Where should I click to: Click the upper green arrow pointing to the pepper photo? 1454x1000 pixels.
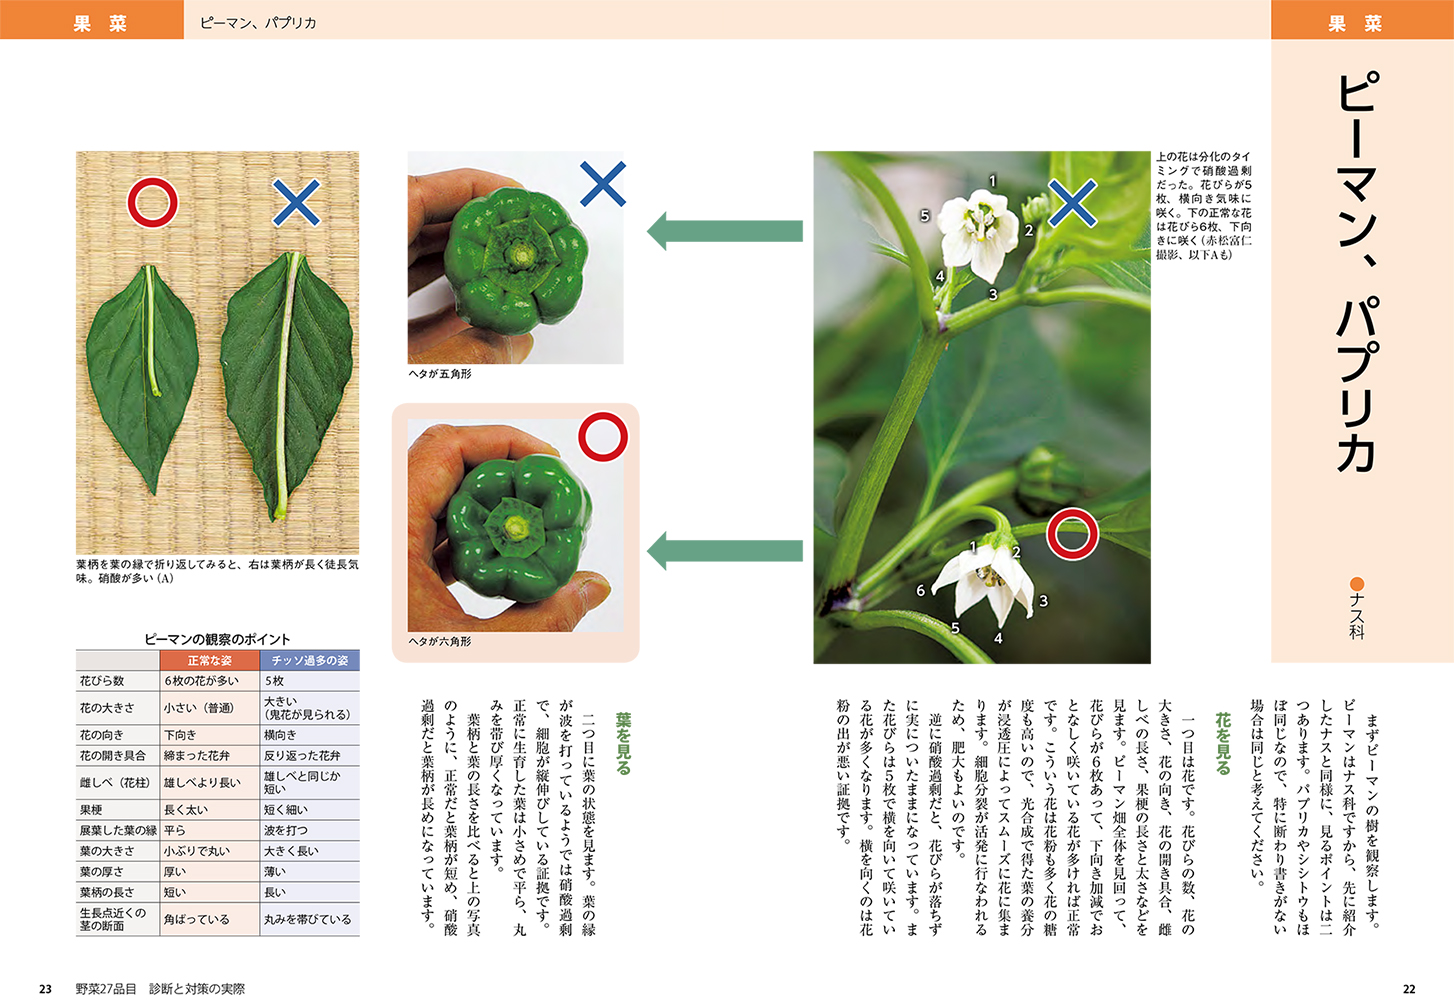click(x=724, y=231)
